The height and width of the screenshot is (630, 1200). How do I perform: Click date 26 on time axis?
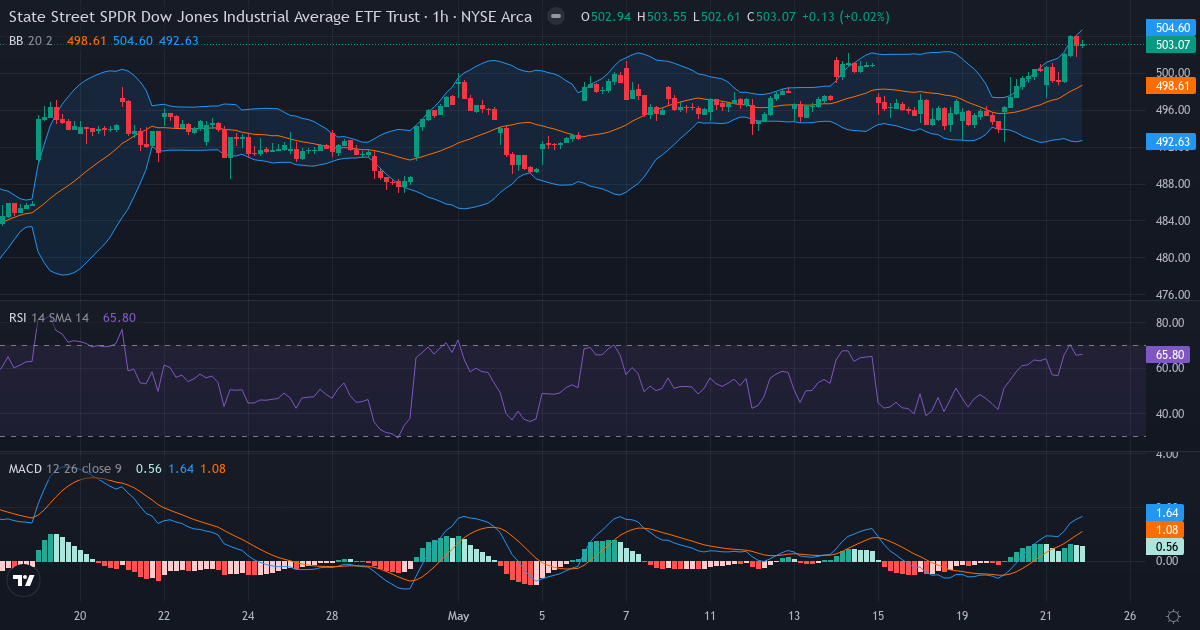coord(1130,615)
